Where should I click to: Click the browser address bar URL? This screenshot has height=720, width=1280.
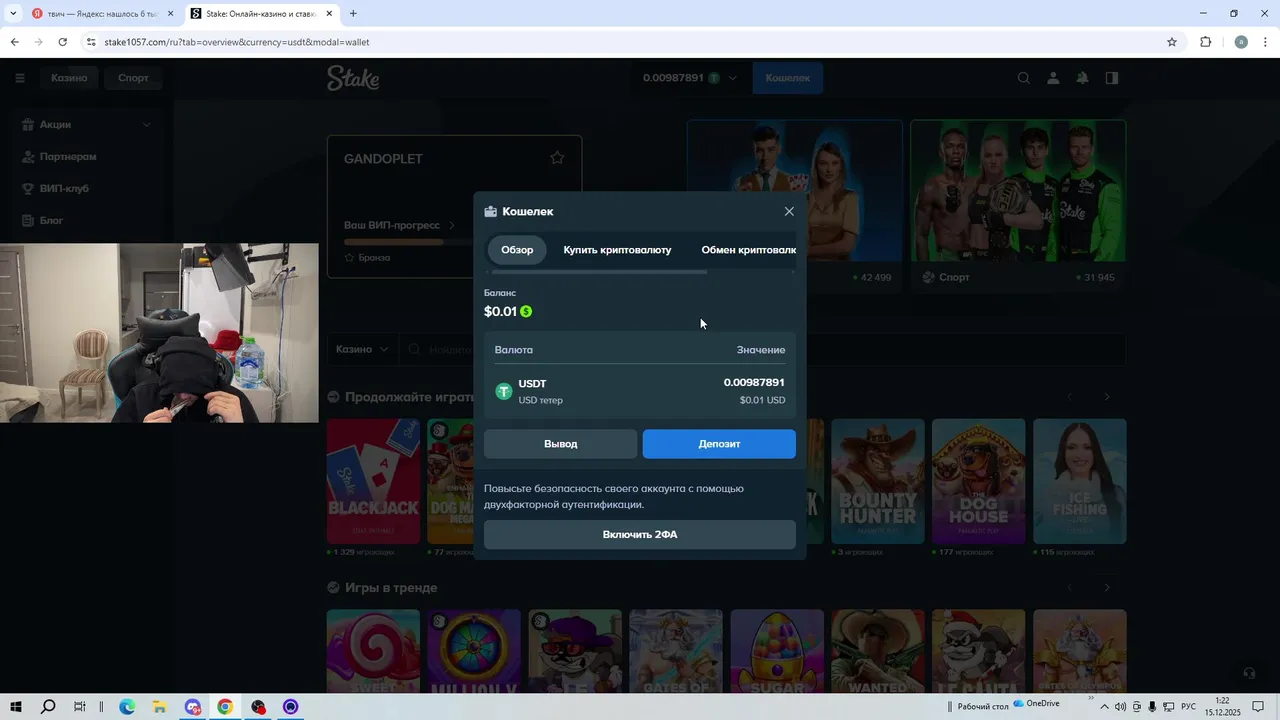pyautogui.click(x=237, y=42)
